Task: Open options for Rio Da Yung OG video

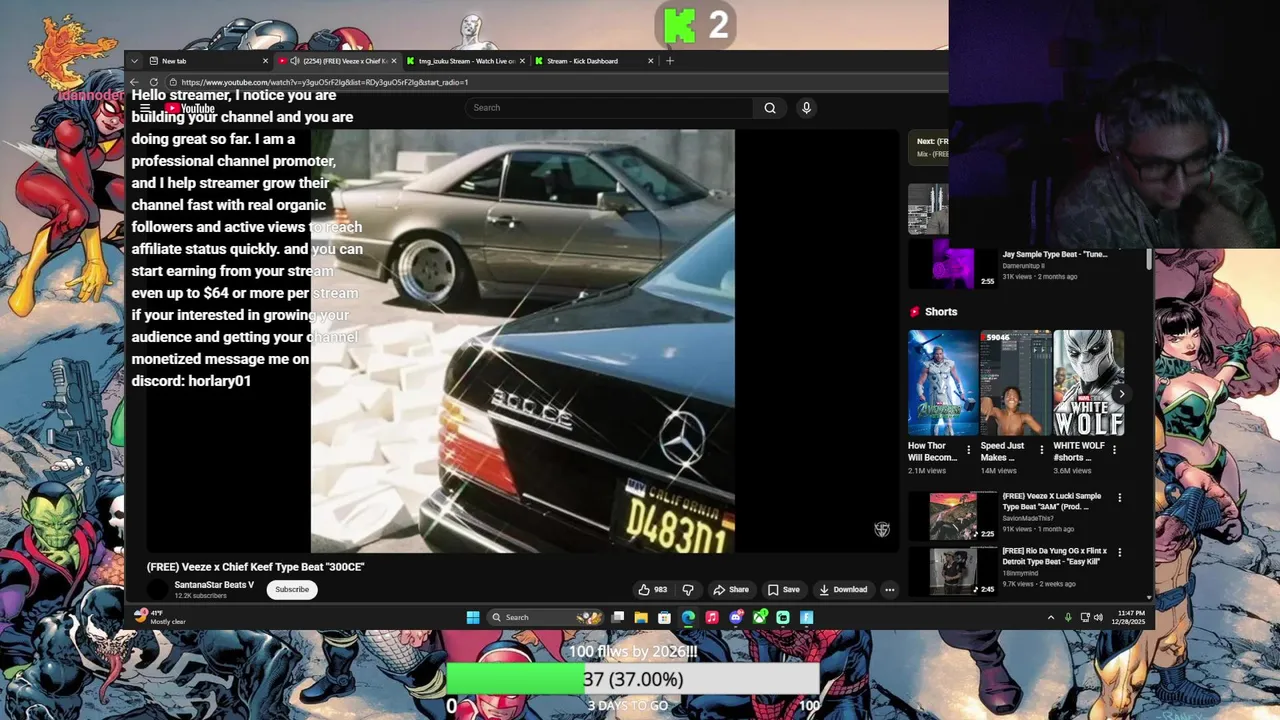Action: (x=1119, y=552)
